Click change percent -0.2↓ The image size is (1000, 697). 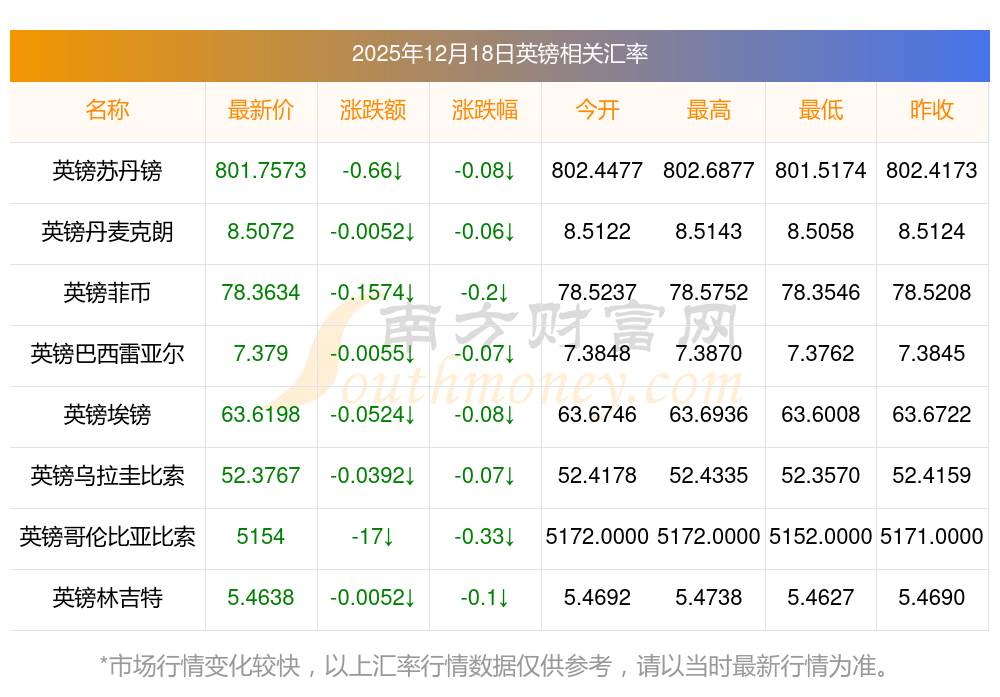(x=485, y=293)
